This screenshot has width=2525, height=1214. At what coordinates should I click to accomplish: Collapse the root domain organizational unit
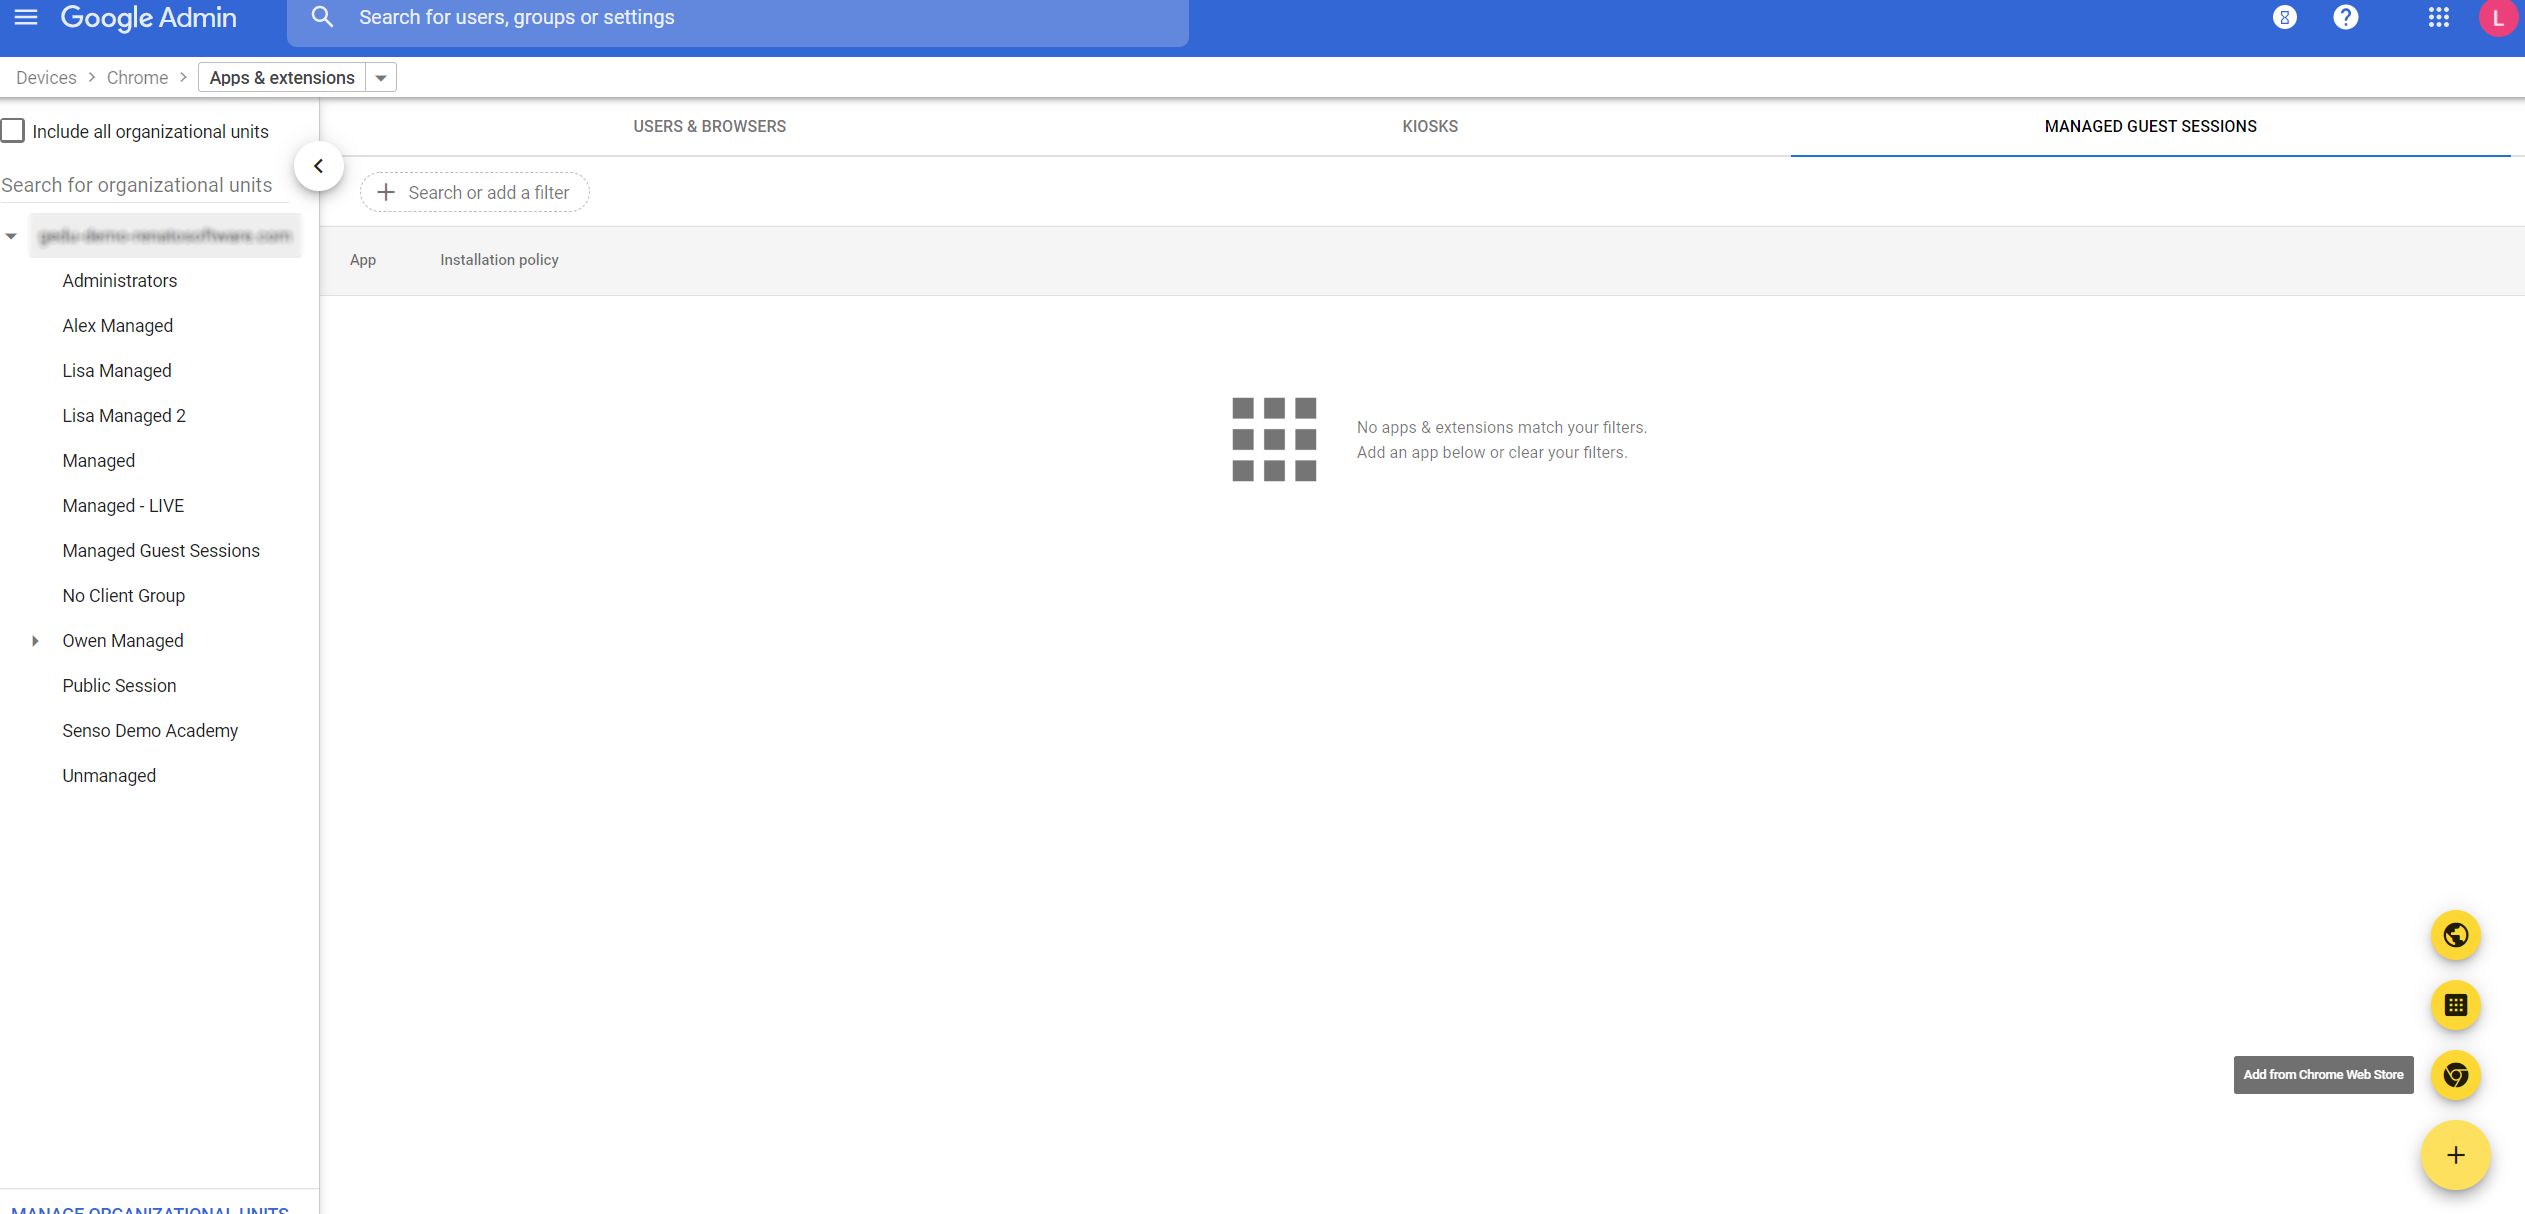pos(11,236)
